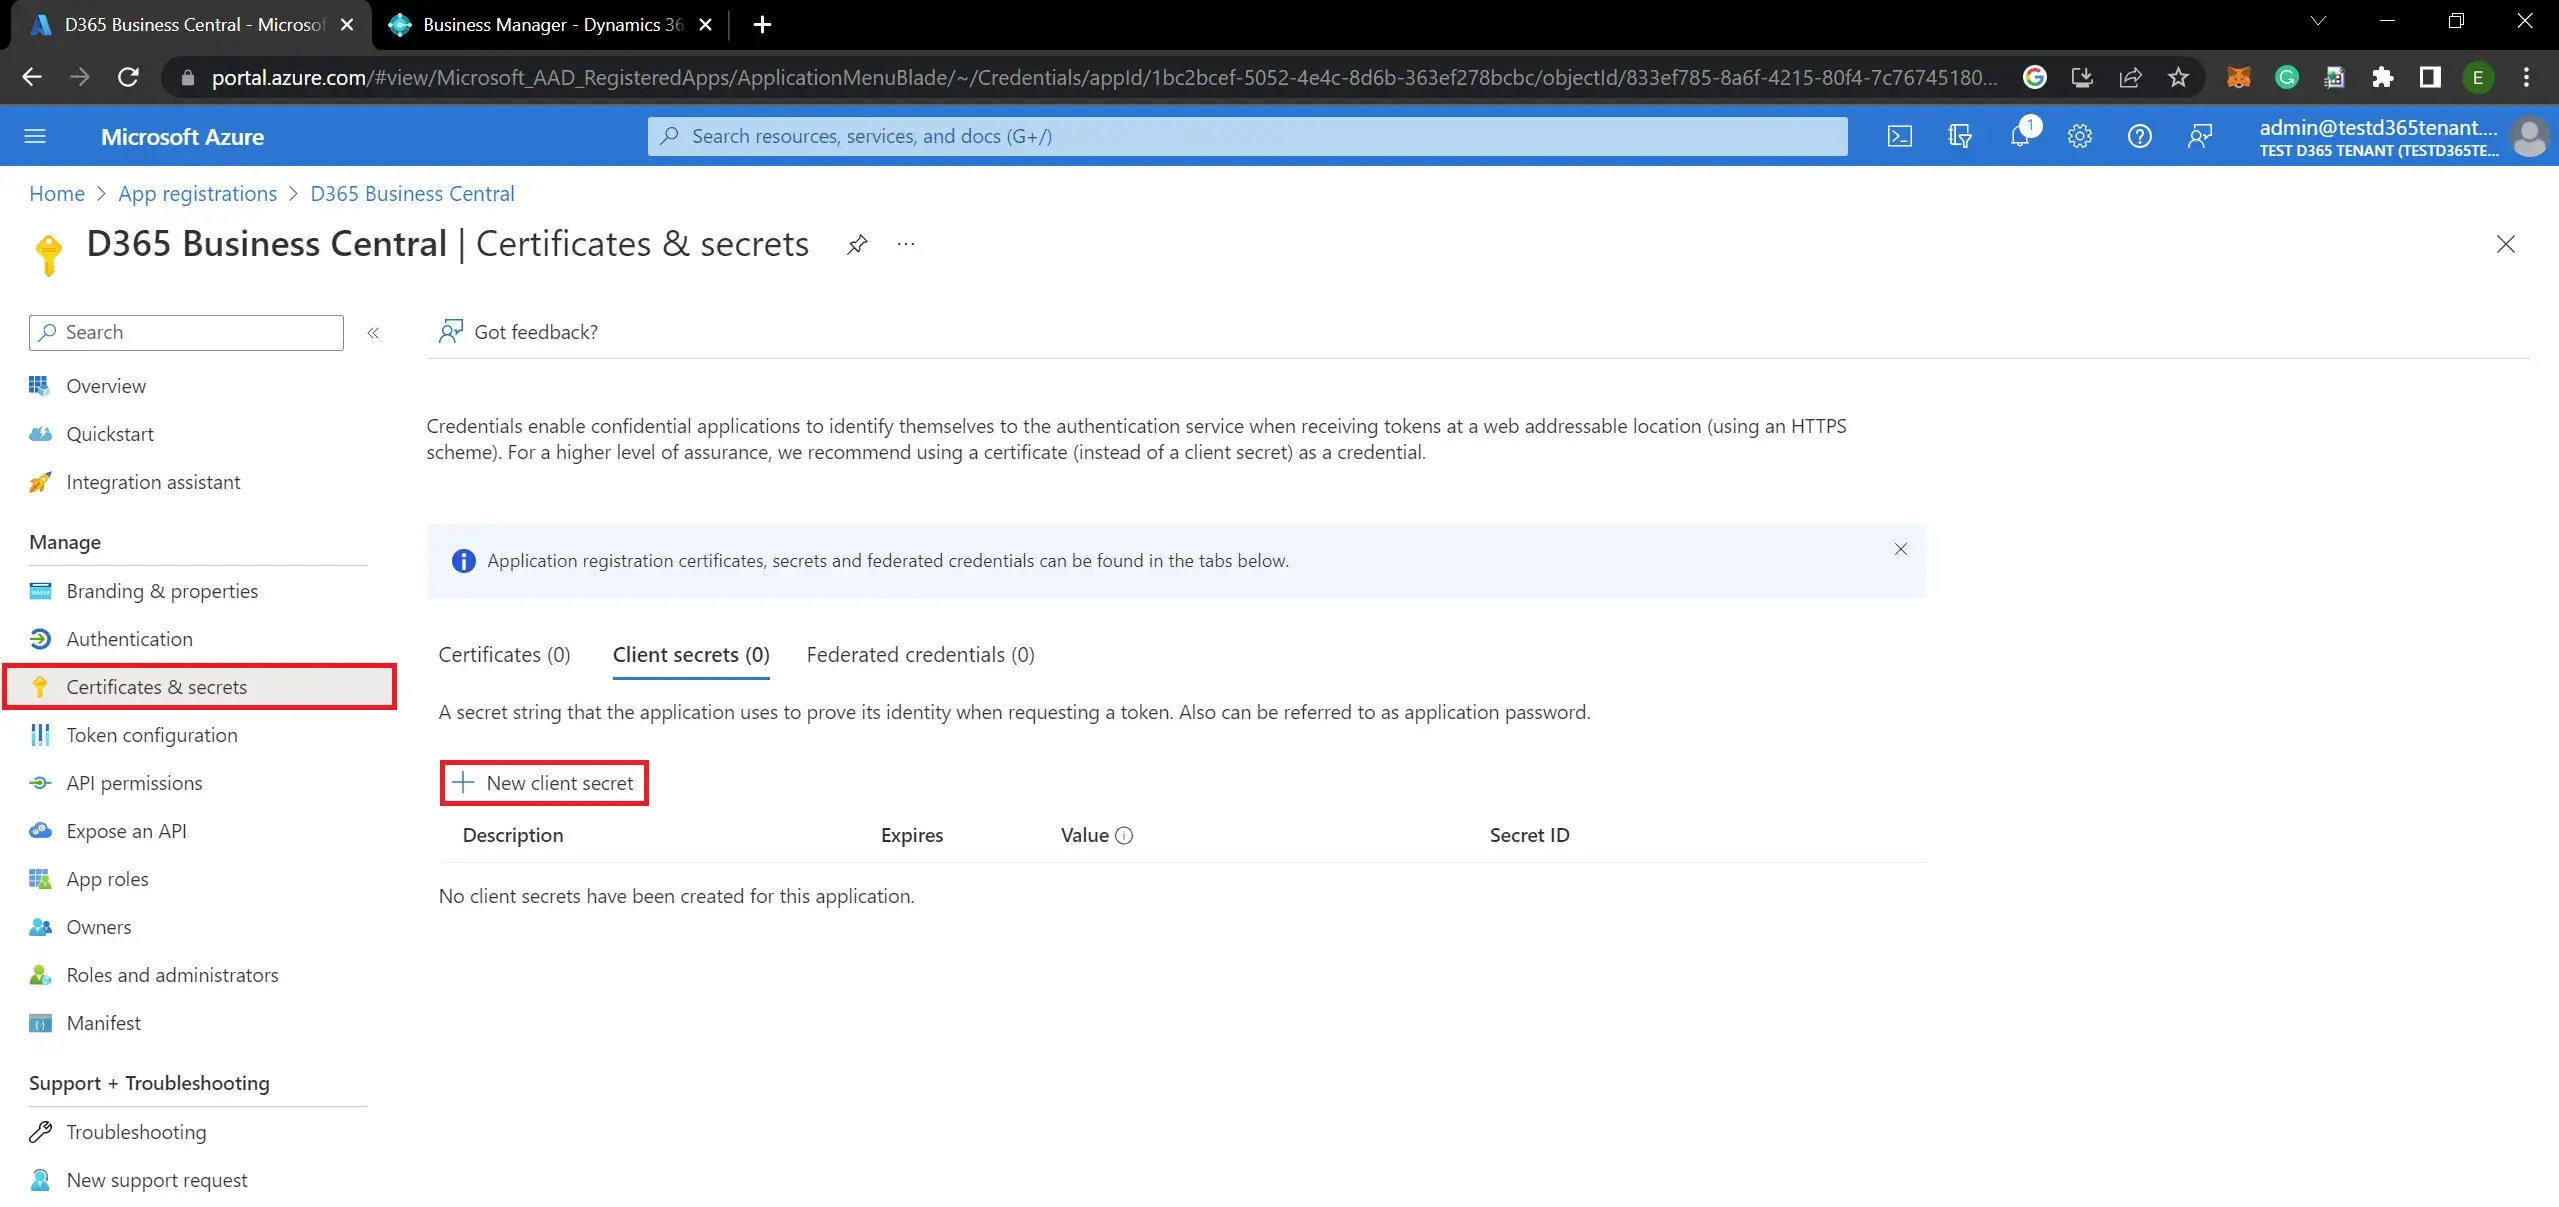The height and width of the screenshot is (1207, 2559).
Task: Show the Value column info tooltip
Action: point(1124,836)
